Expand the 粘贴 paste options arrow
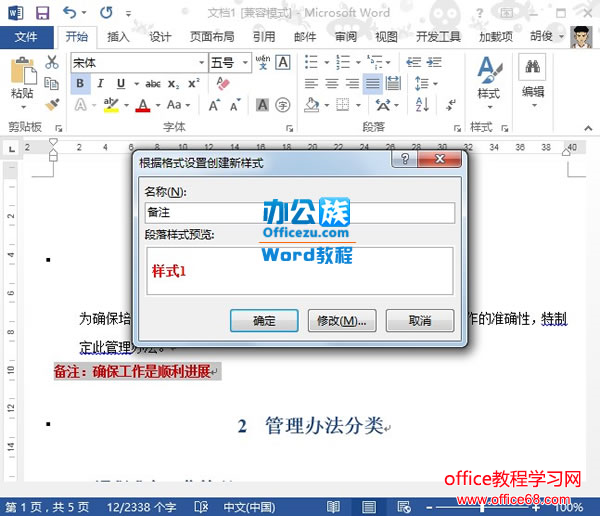Screen dimensions: 600x516 23,107
